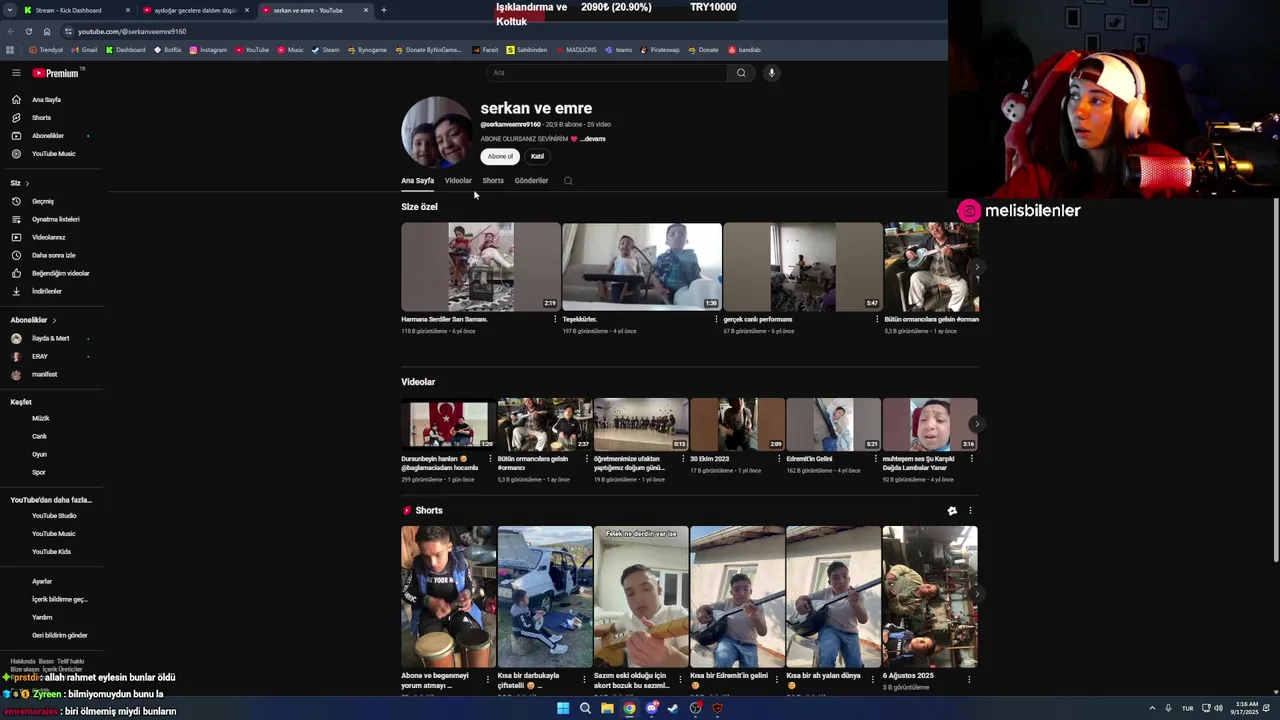Expand the Abonelikler sidebar heading
The height and width of the screenshot is (720, 1280).
[33, 320]
